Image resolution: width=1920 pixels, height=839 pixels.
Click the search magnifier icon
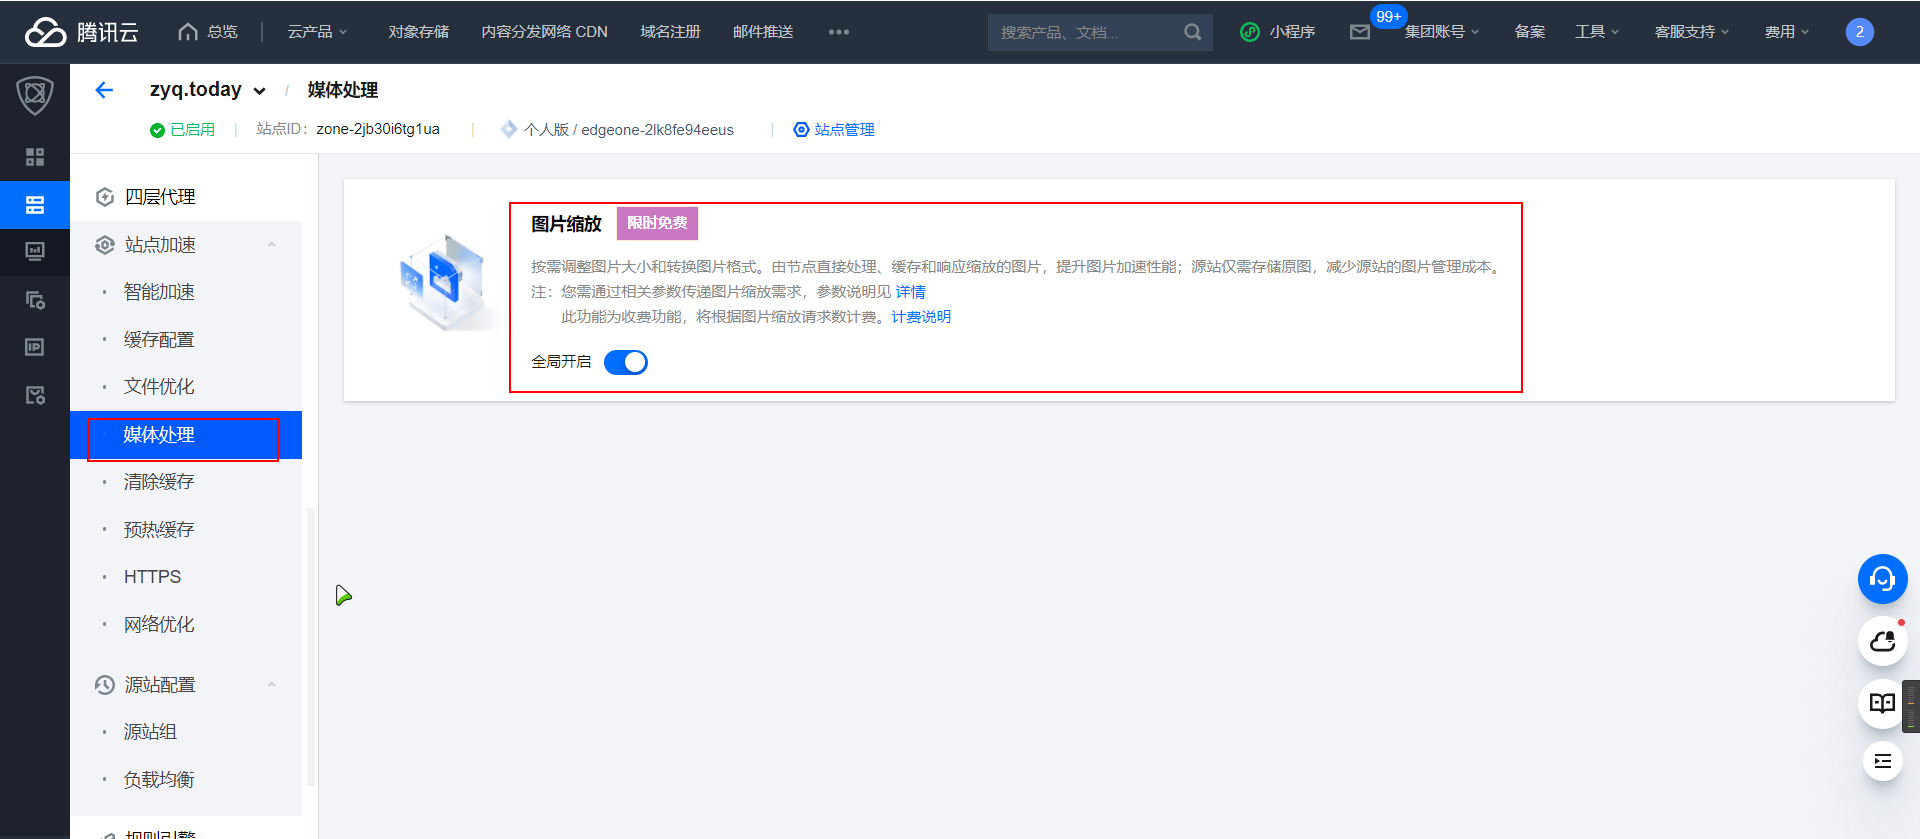coord(1192,32)
